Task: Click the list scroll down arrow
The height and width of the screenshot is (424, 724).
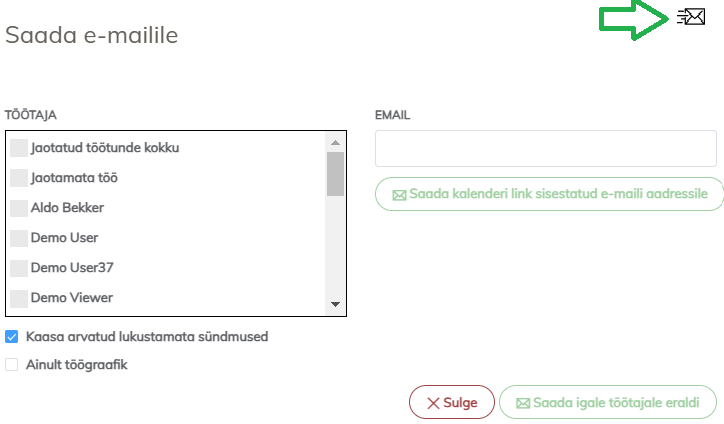Action: 336,305
